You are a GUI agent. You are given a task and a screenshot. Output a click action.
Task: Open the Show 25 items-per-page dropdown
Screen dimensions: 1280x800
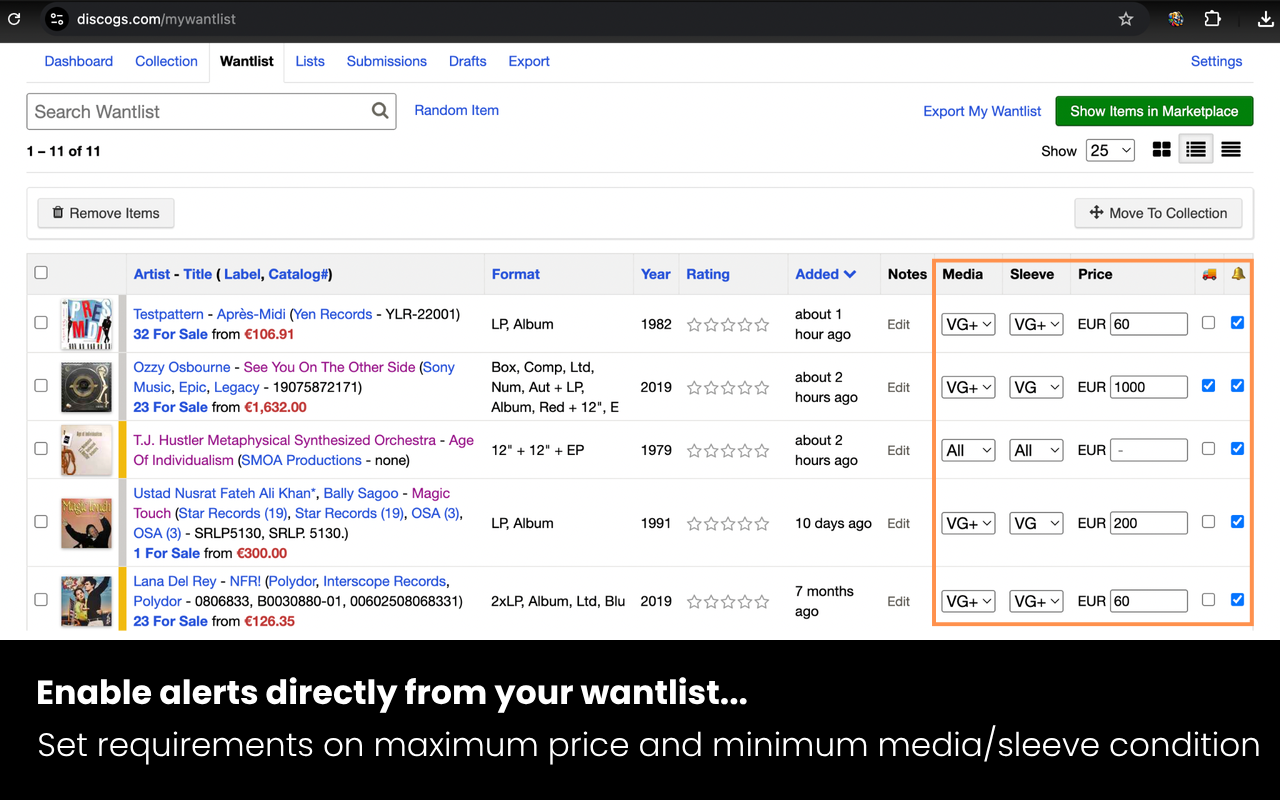click(x=1110, y=150)
